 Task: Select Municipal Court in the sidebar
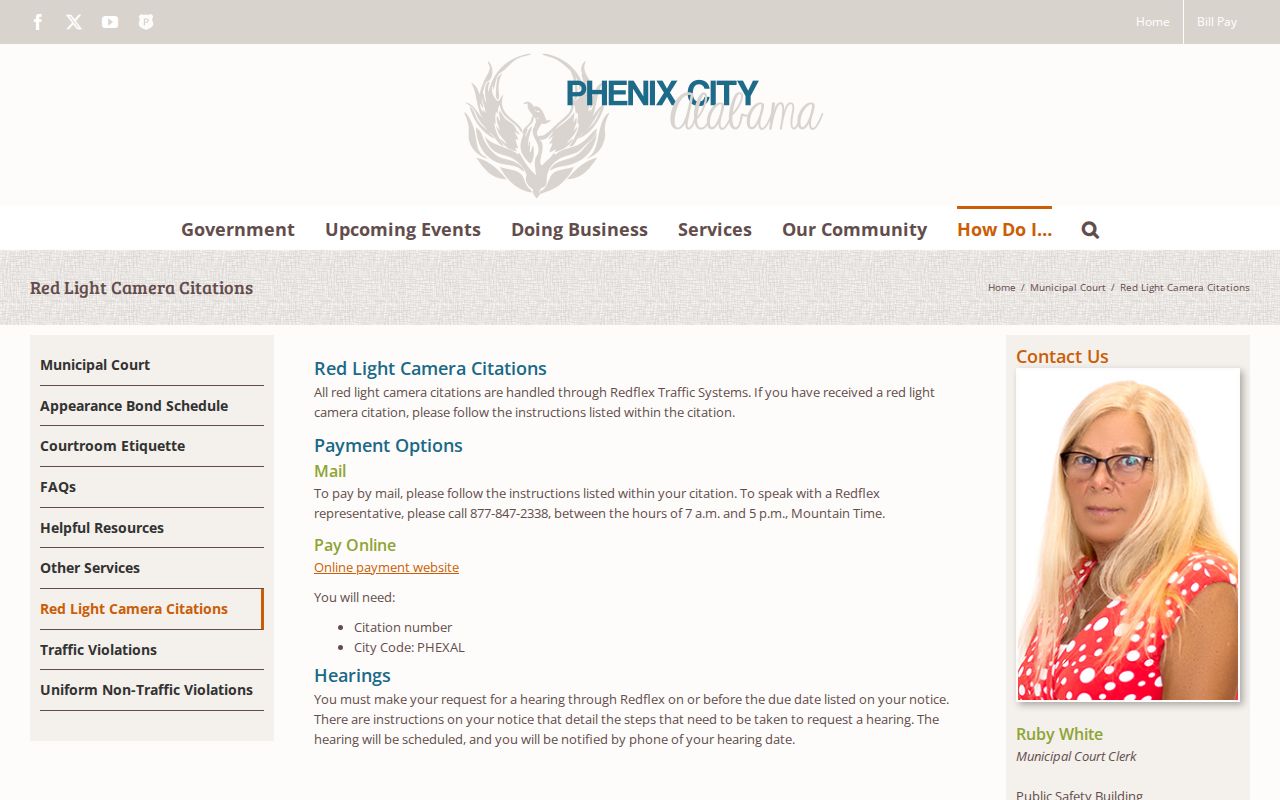tap(152, 365)
